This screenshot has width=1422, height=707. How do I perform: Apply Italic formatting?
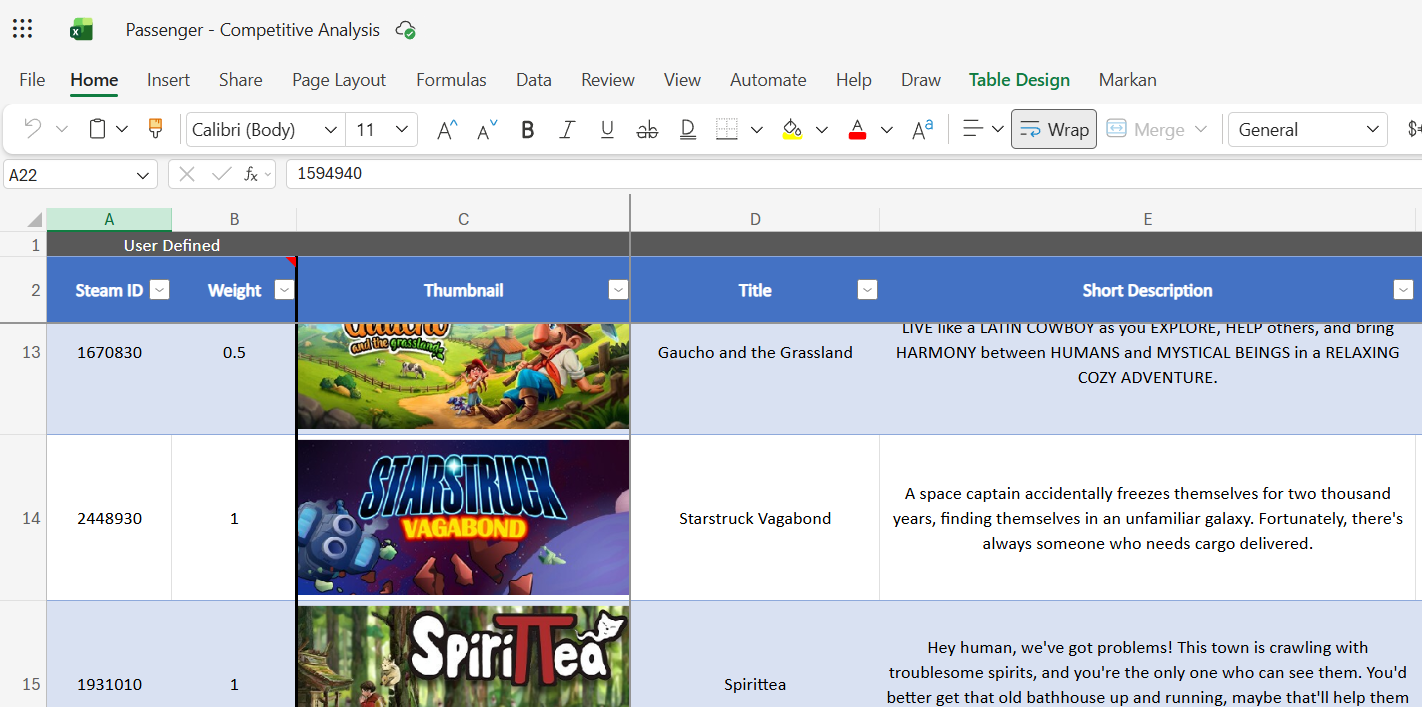[x=567, y=129]
